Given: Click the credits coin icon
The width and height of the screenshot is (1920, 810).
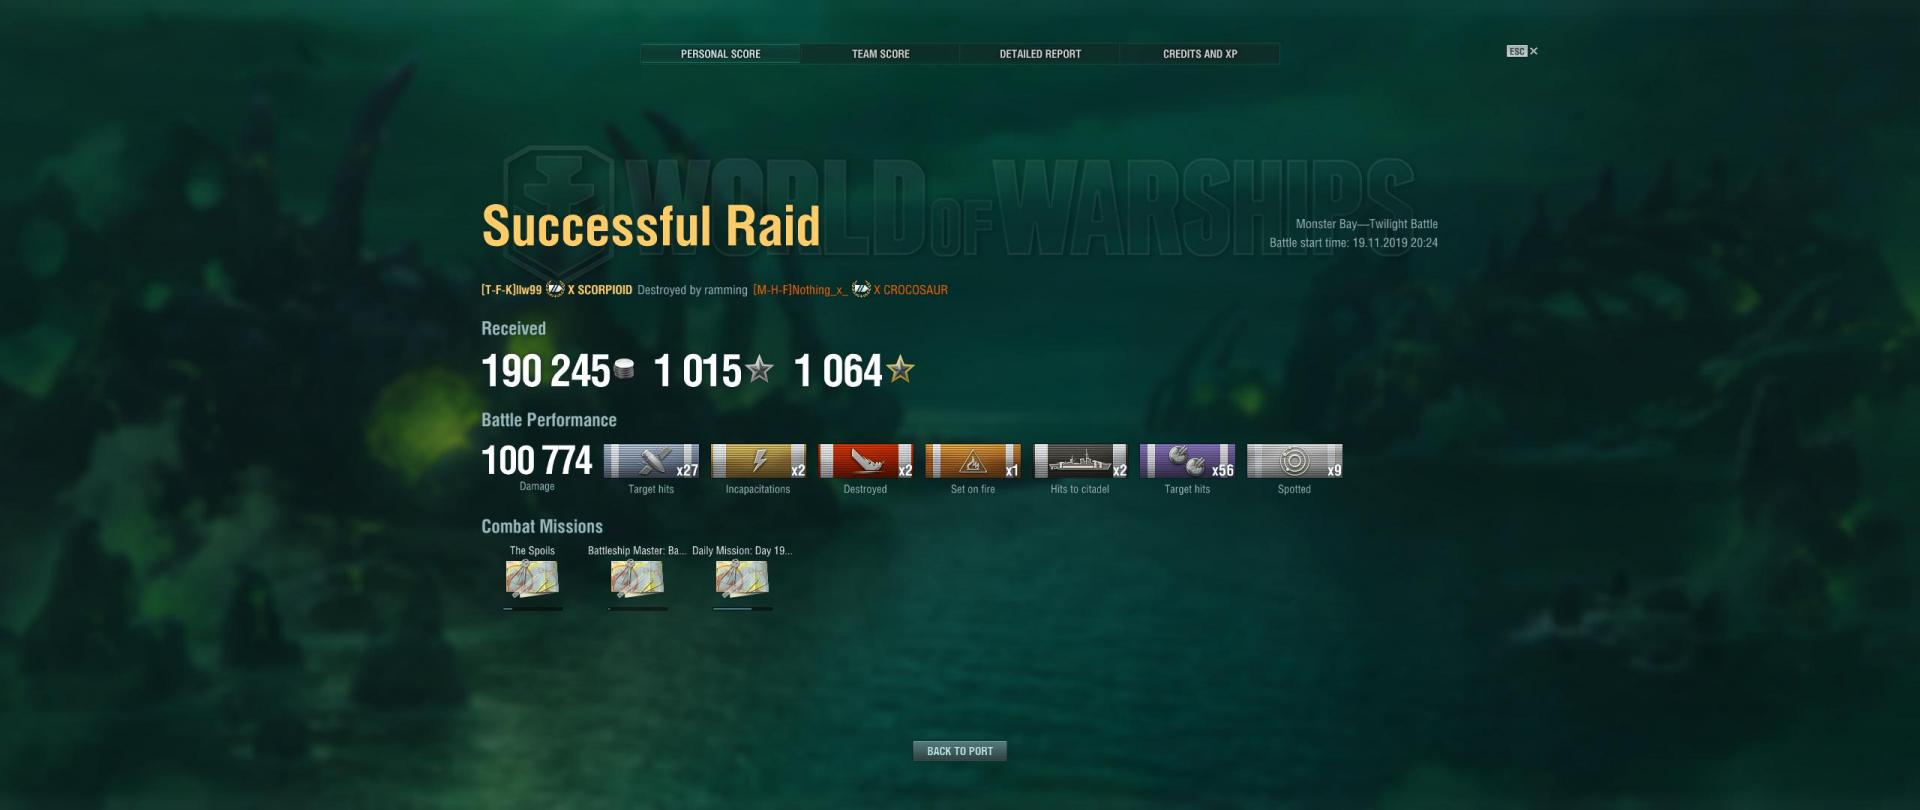Looking at the screenshot, I should click(x=624, y=369).
